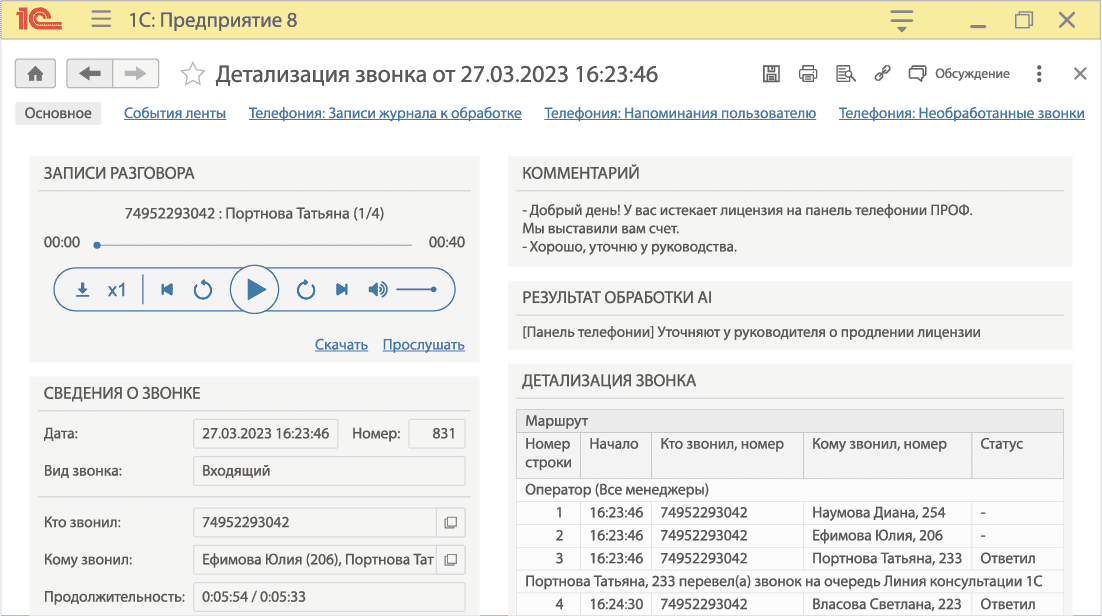Copy the link to this call

tap(882, 73)
